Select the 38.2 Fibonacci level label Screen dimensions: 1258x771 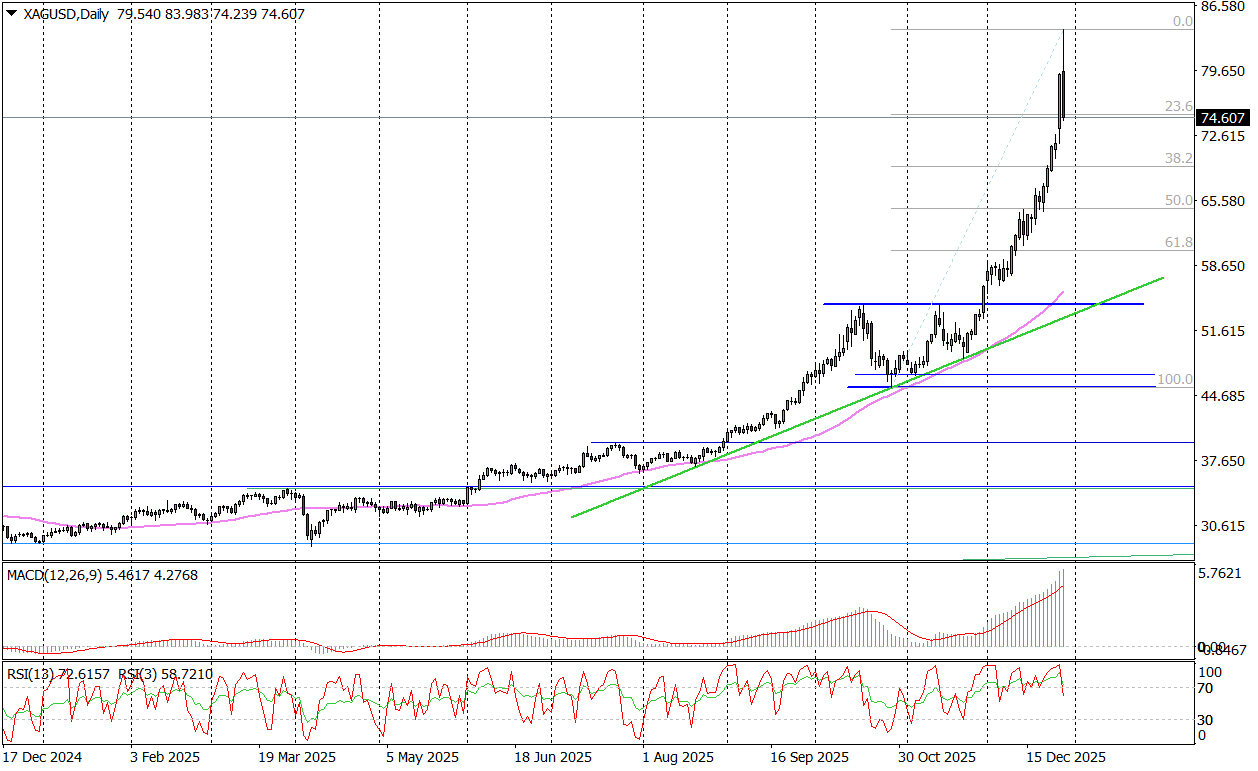point(1179,159)
